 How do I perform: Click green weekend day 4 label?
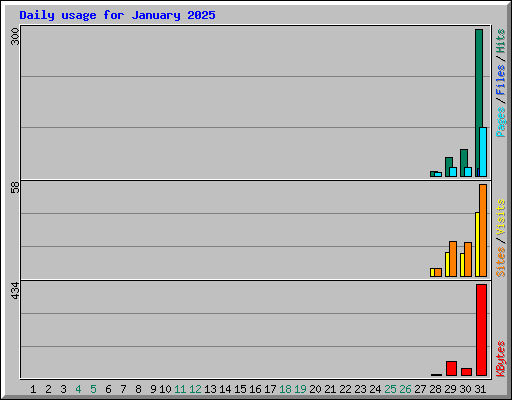point(78,389)
